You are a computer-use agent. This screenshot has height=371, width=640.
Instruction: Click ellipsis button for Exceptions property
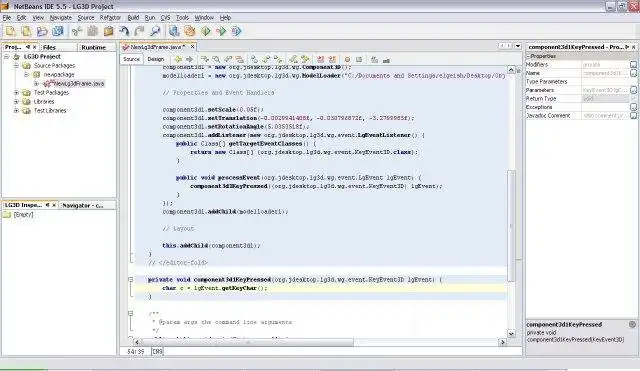[633, 107]
